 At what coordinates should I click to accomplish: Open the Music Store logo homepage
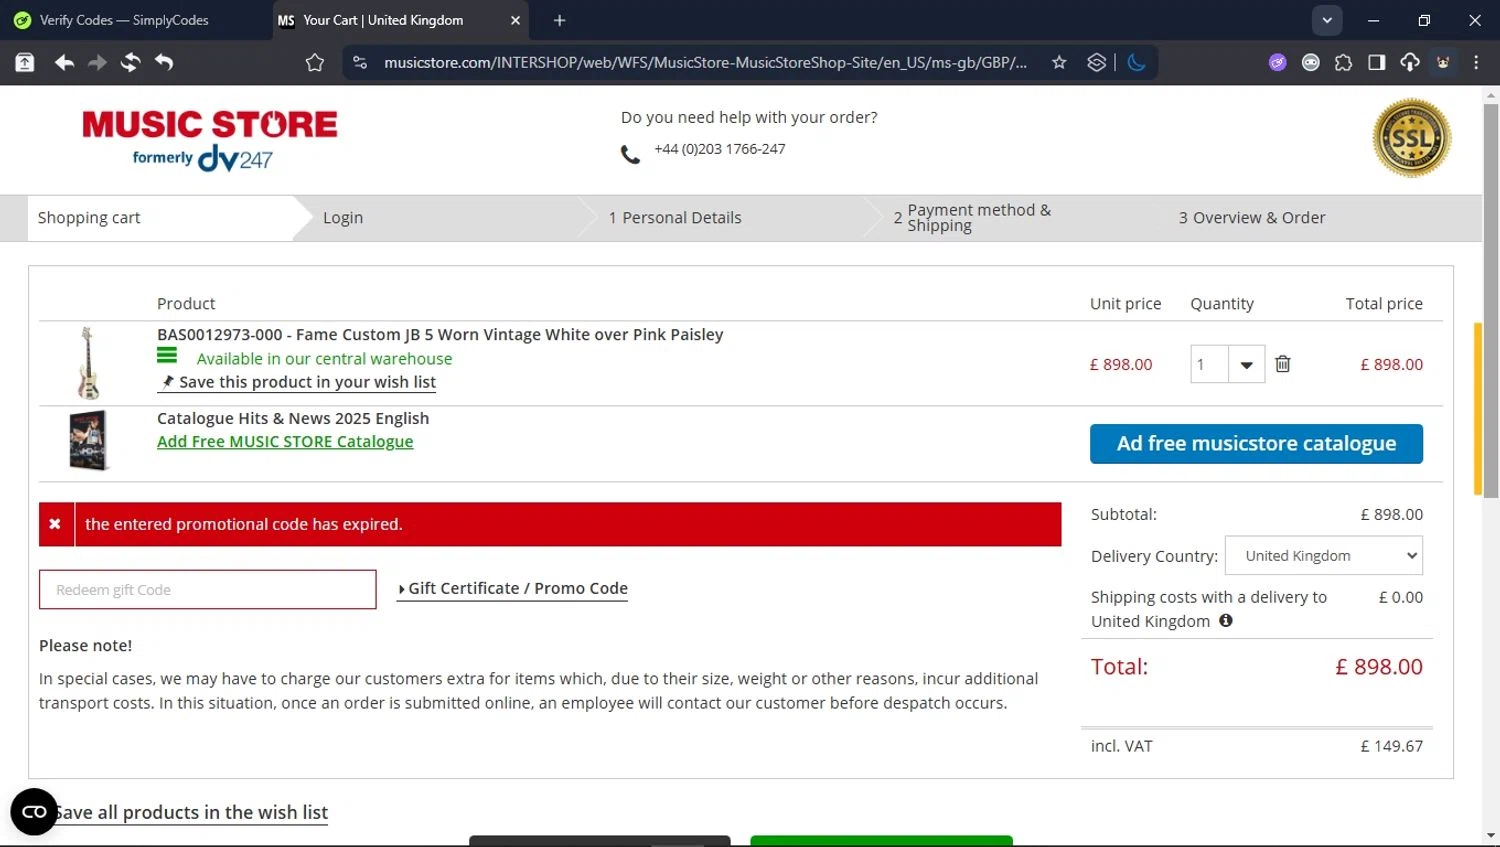coord(210,140)
